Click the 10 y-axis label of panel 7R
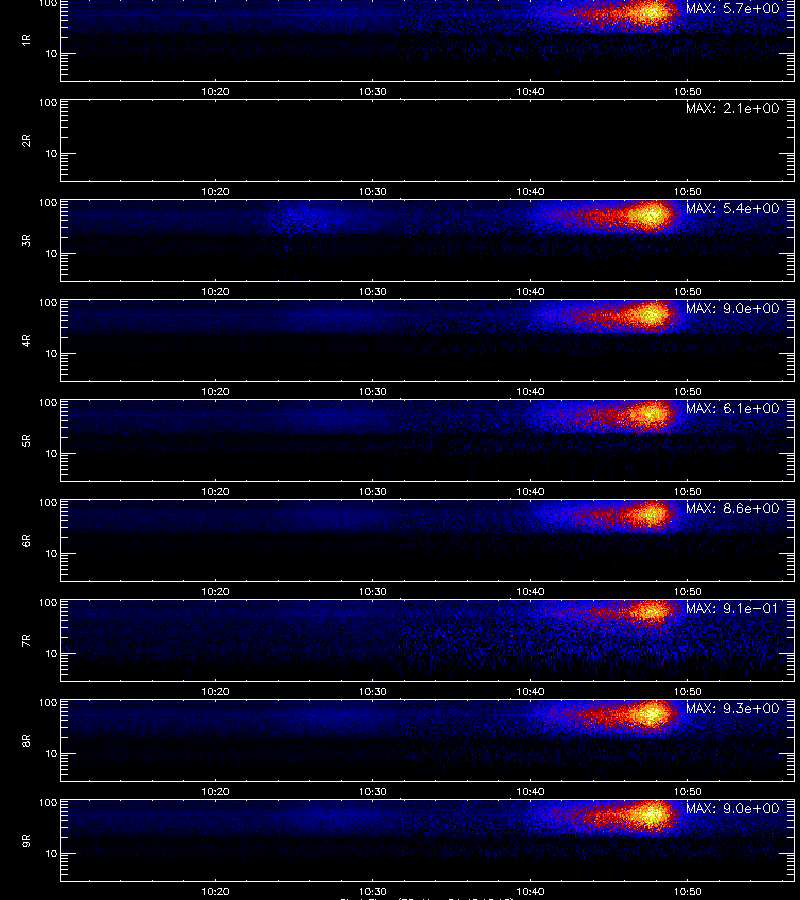 [51, 654]
